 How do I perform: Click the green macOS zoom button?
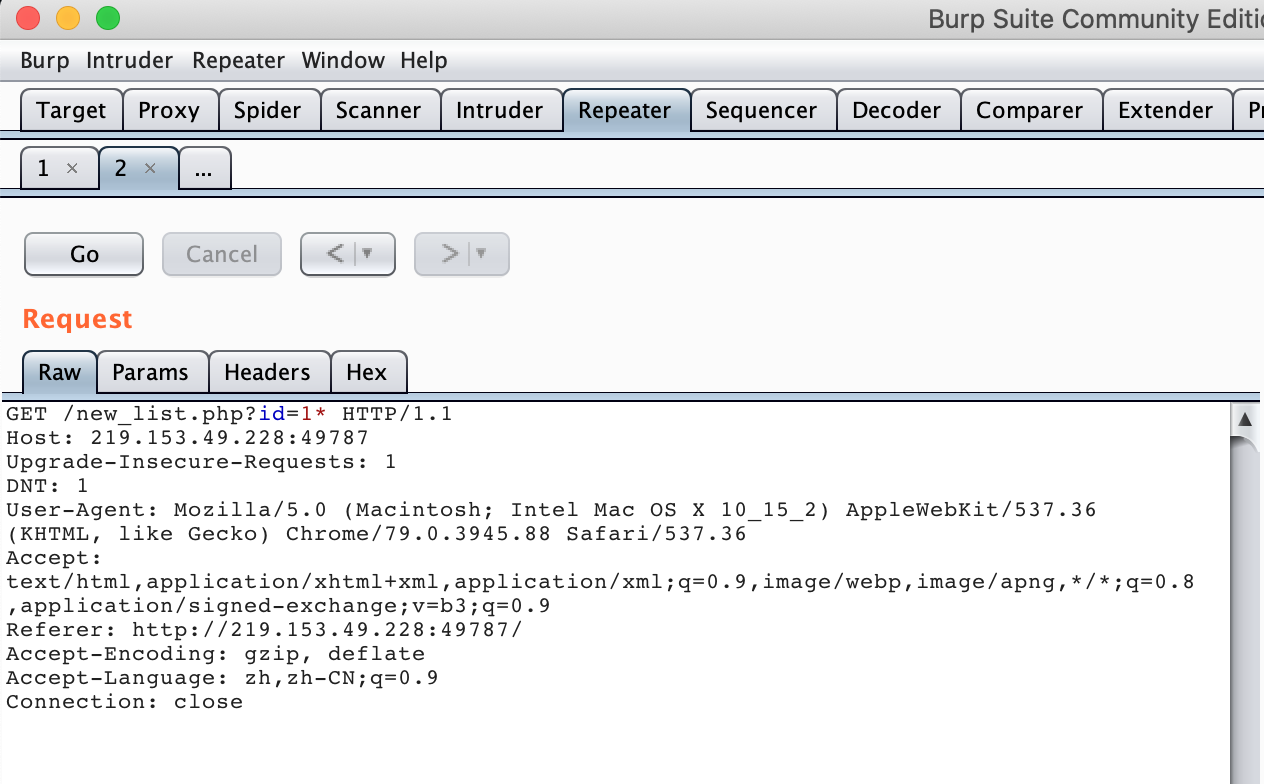tap(107, 18)
